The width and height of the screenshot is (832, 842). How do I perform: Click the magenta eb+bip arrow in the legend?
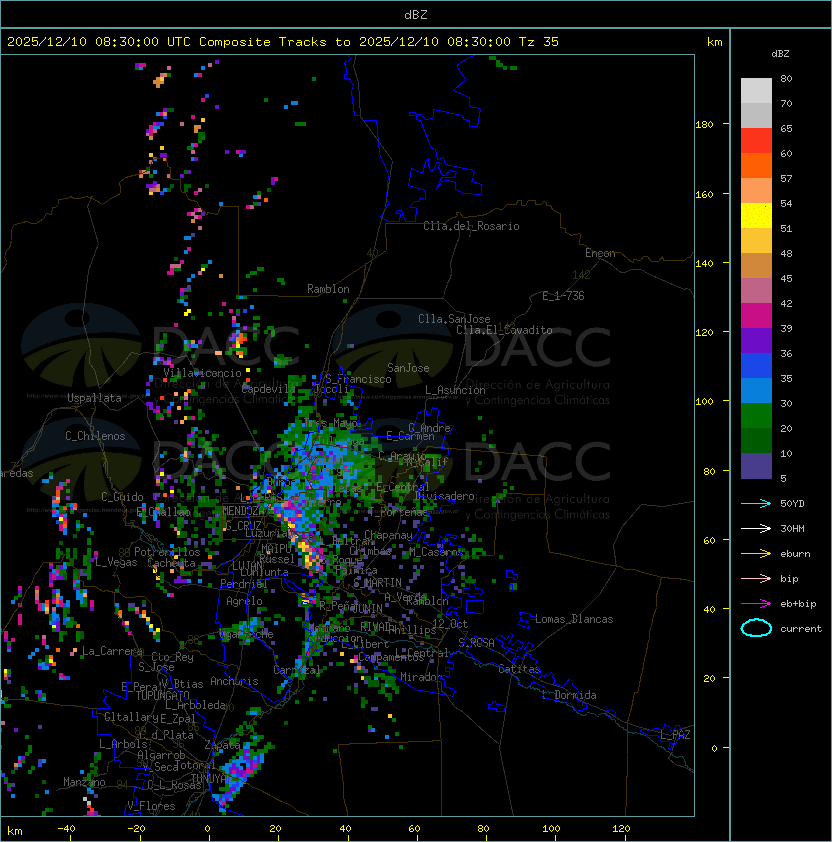tap(756, 604)
